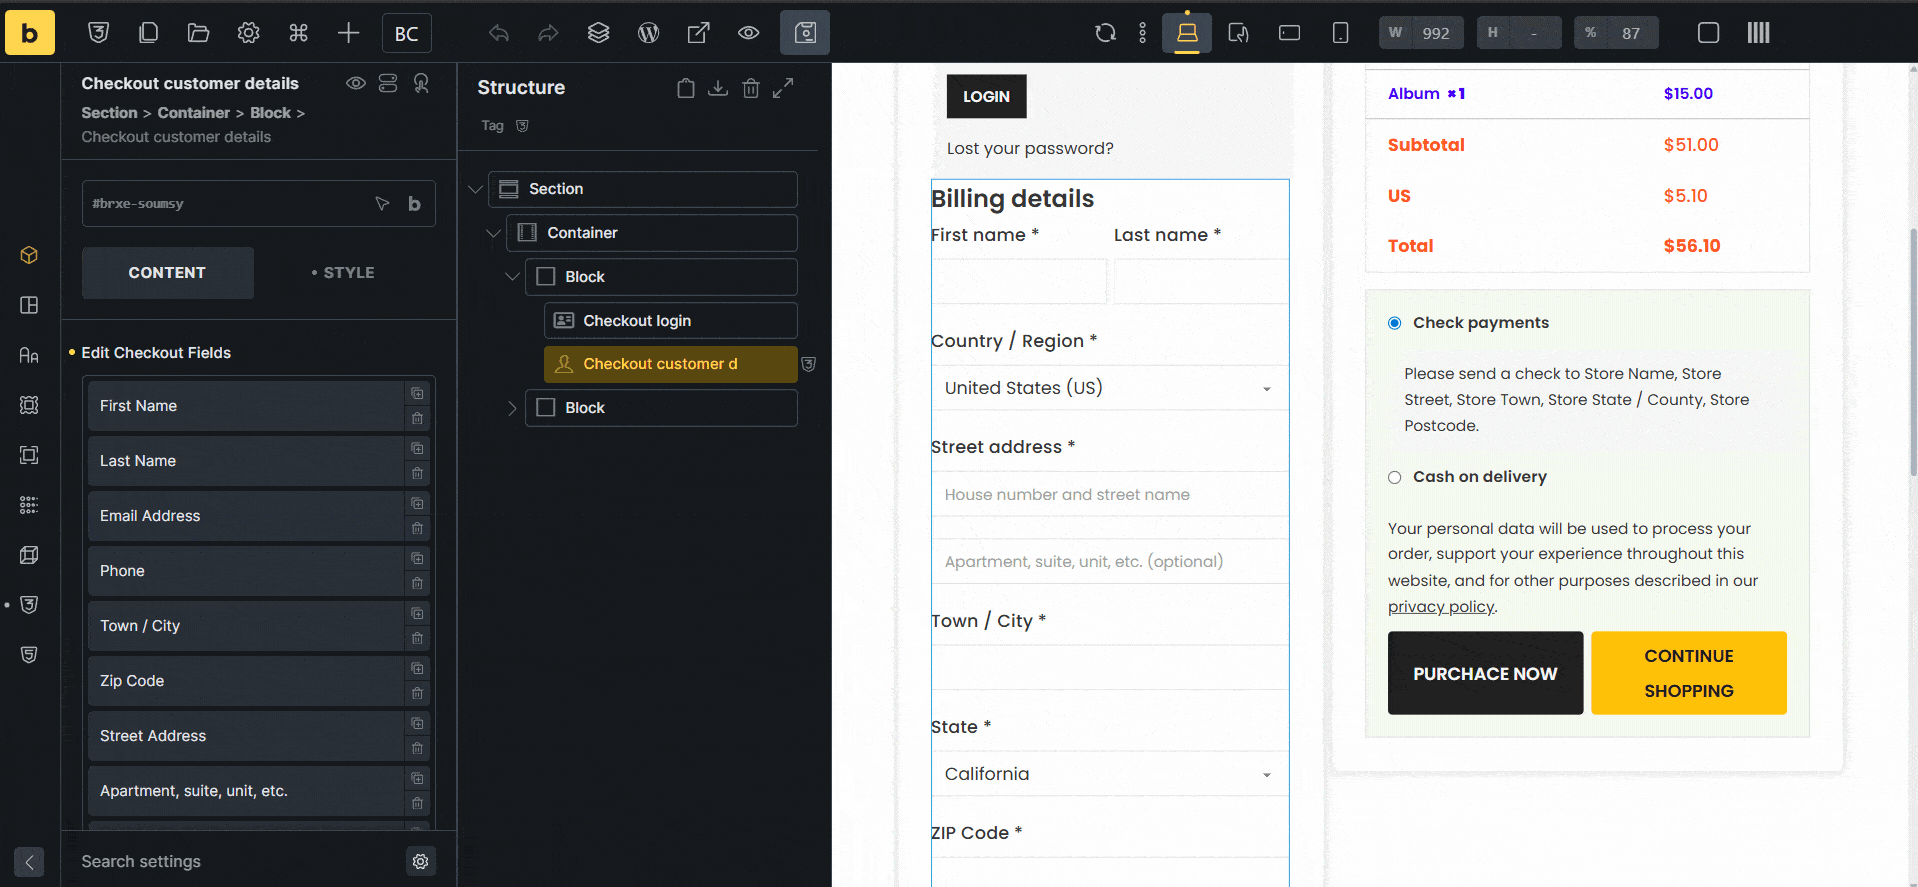
Task: Open the typography Aa sidebar icon
Action: [29, 355]
